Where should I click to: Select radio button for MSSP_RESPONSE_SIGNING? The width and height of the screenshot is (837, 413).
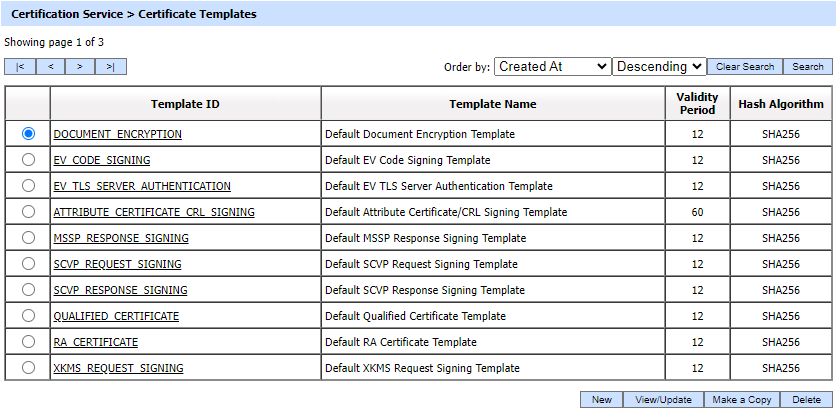[28, 237]
